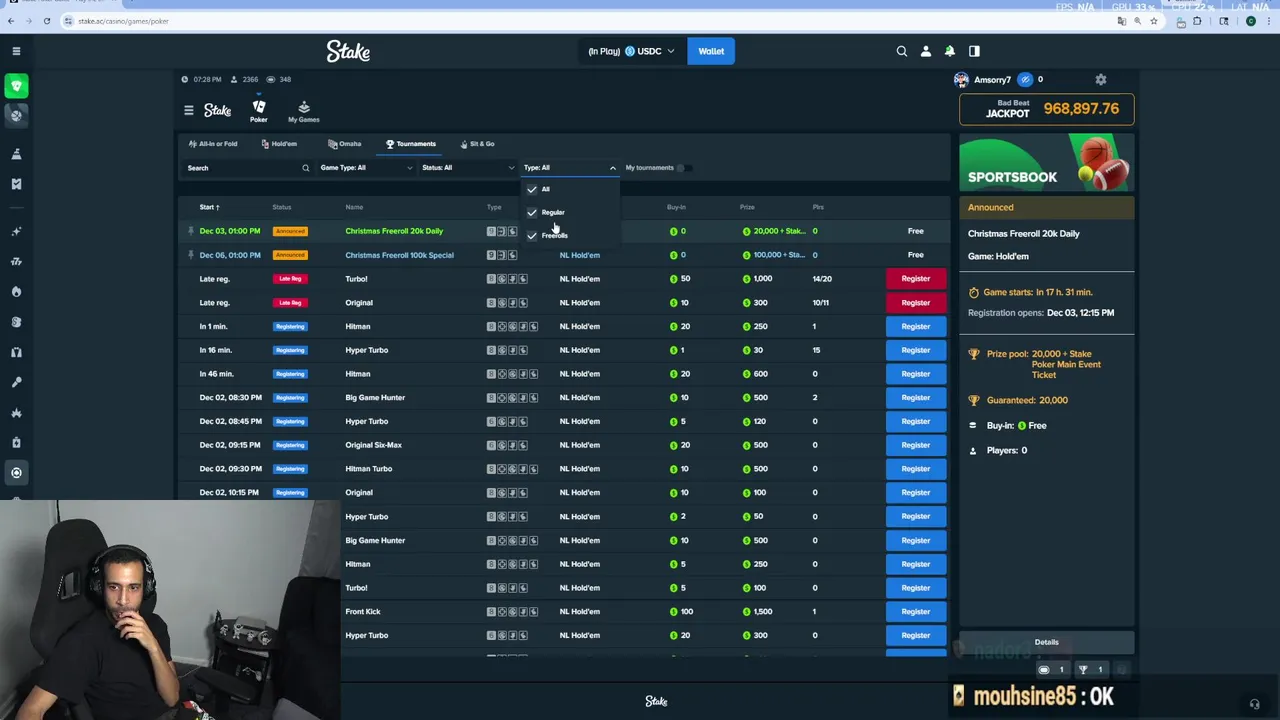Open site search magnifier in header

click(901, 51)
